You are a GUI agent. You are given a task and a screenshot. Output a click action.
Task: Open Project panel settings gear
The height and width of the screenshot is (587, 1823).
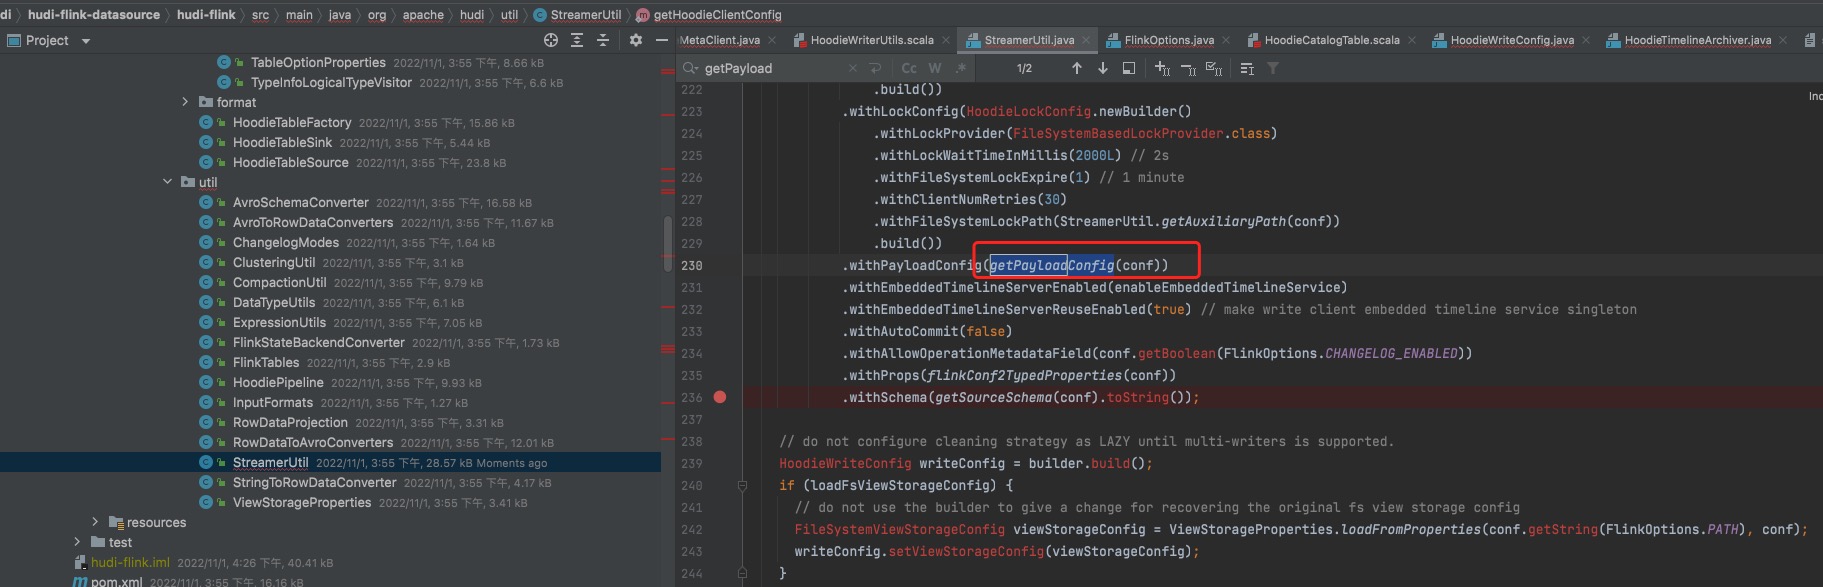pyautogui.click(x=636, y=40)
